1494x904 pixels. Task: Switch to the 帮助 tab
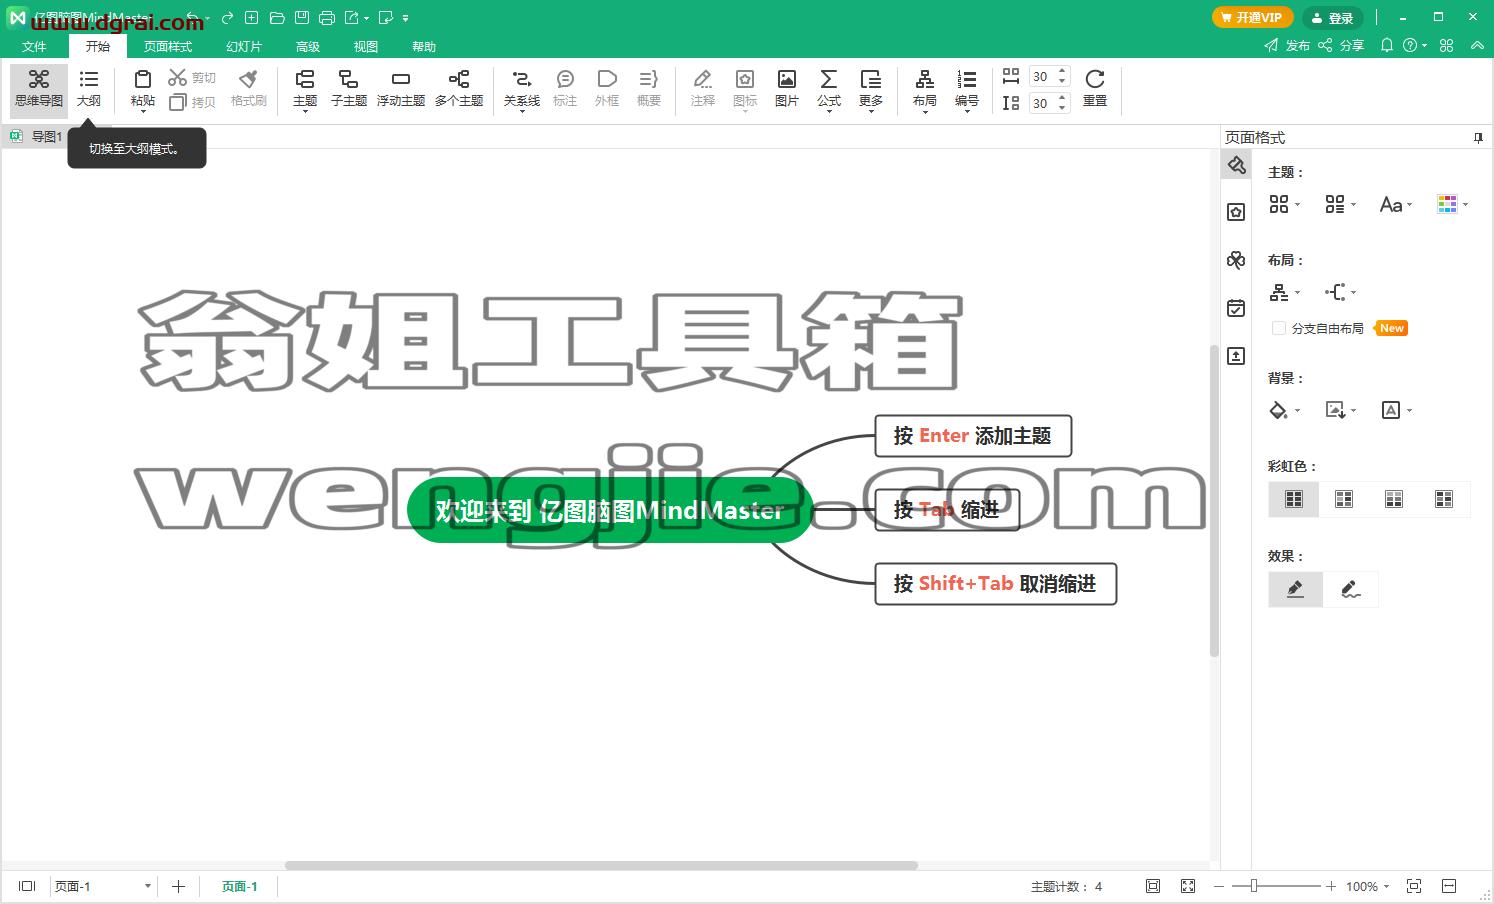coord(424,46)
